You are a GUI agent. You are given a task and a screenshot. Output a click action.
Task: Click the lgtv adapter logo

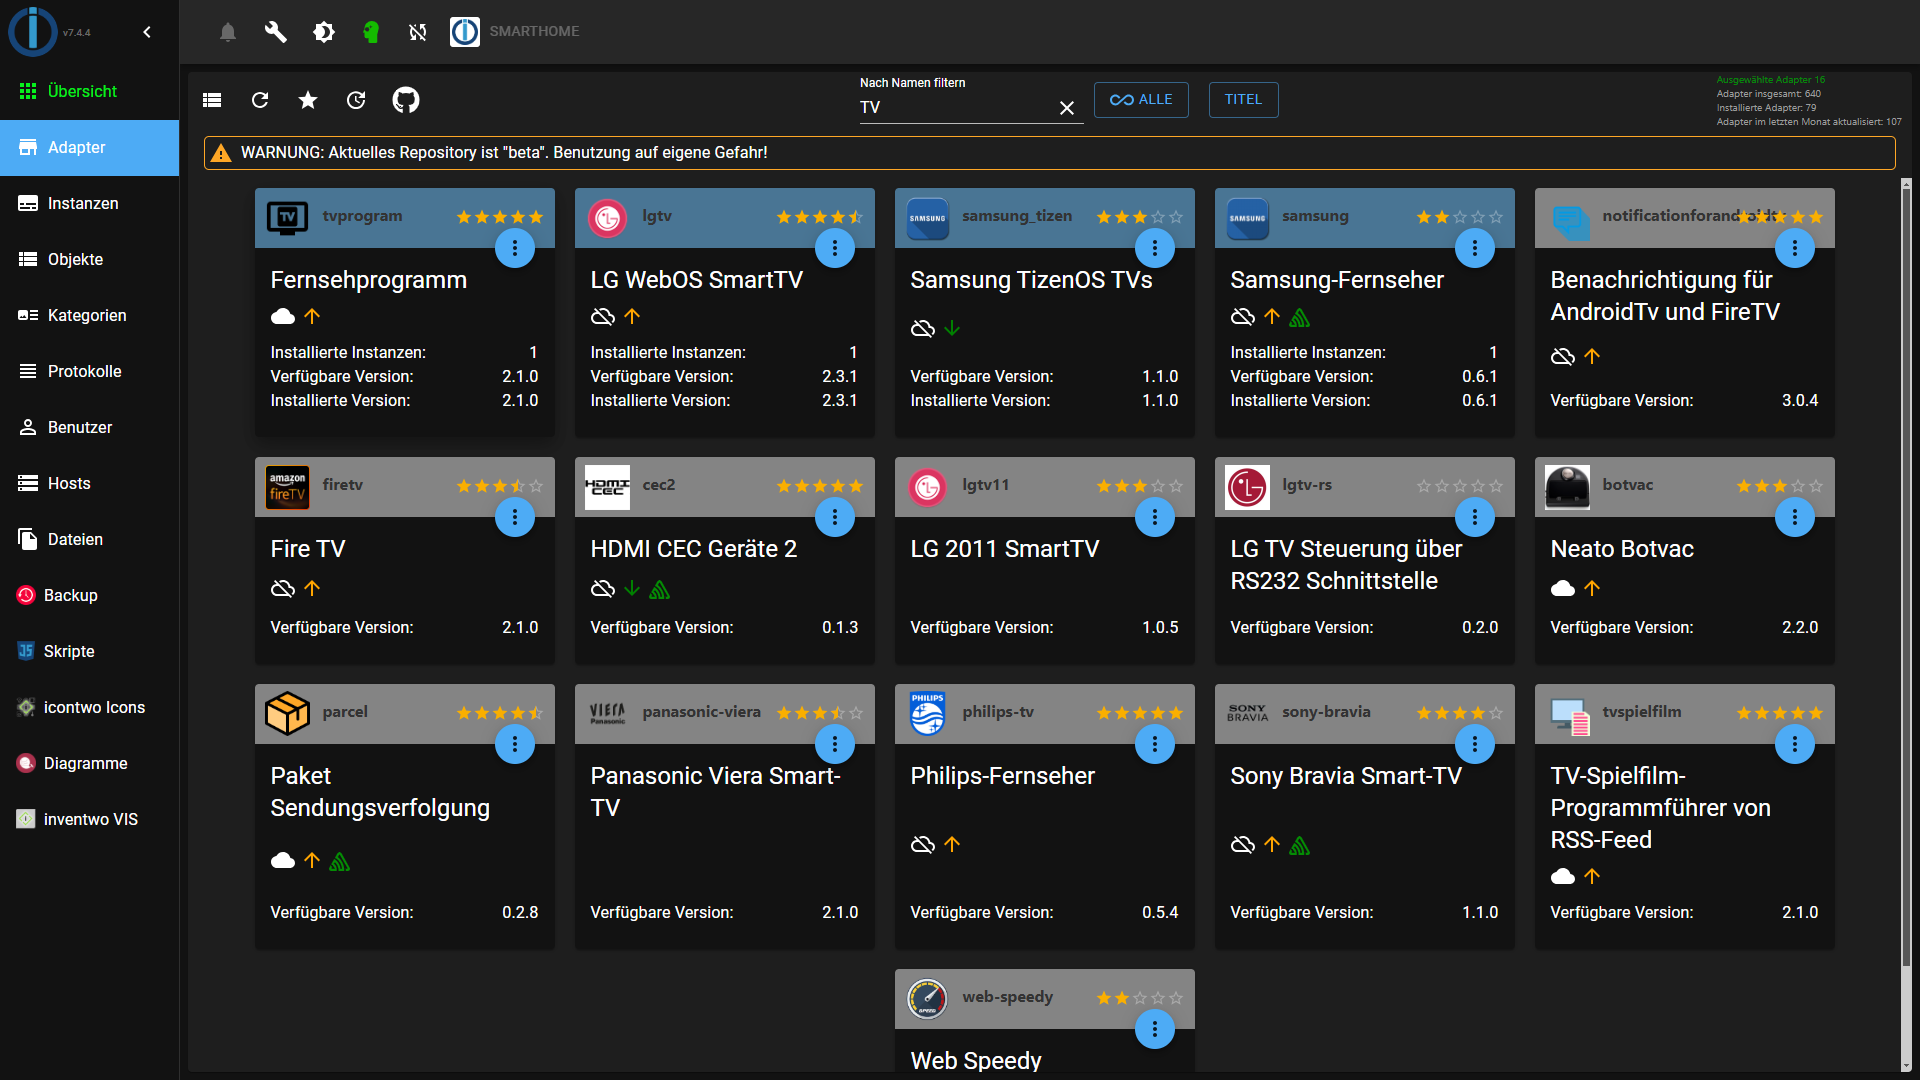coord(608,217)
